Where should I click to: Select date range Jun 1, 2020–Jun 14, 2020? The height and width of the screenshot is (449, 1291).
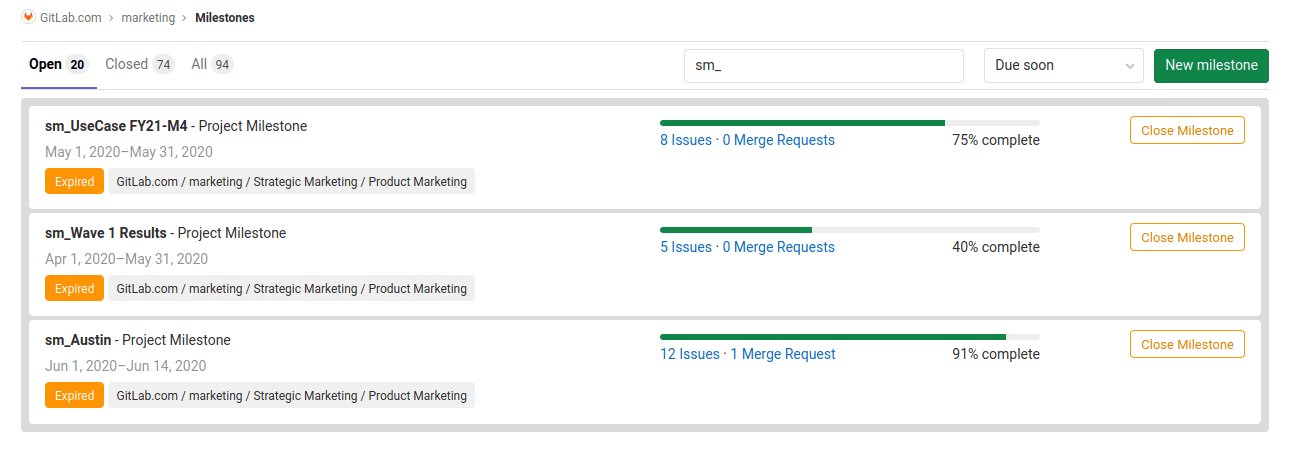[x=125, y=366]
